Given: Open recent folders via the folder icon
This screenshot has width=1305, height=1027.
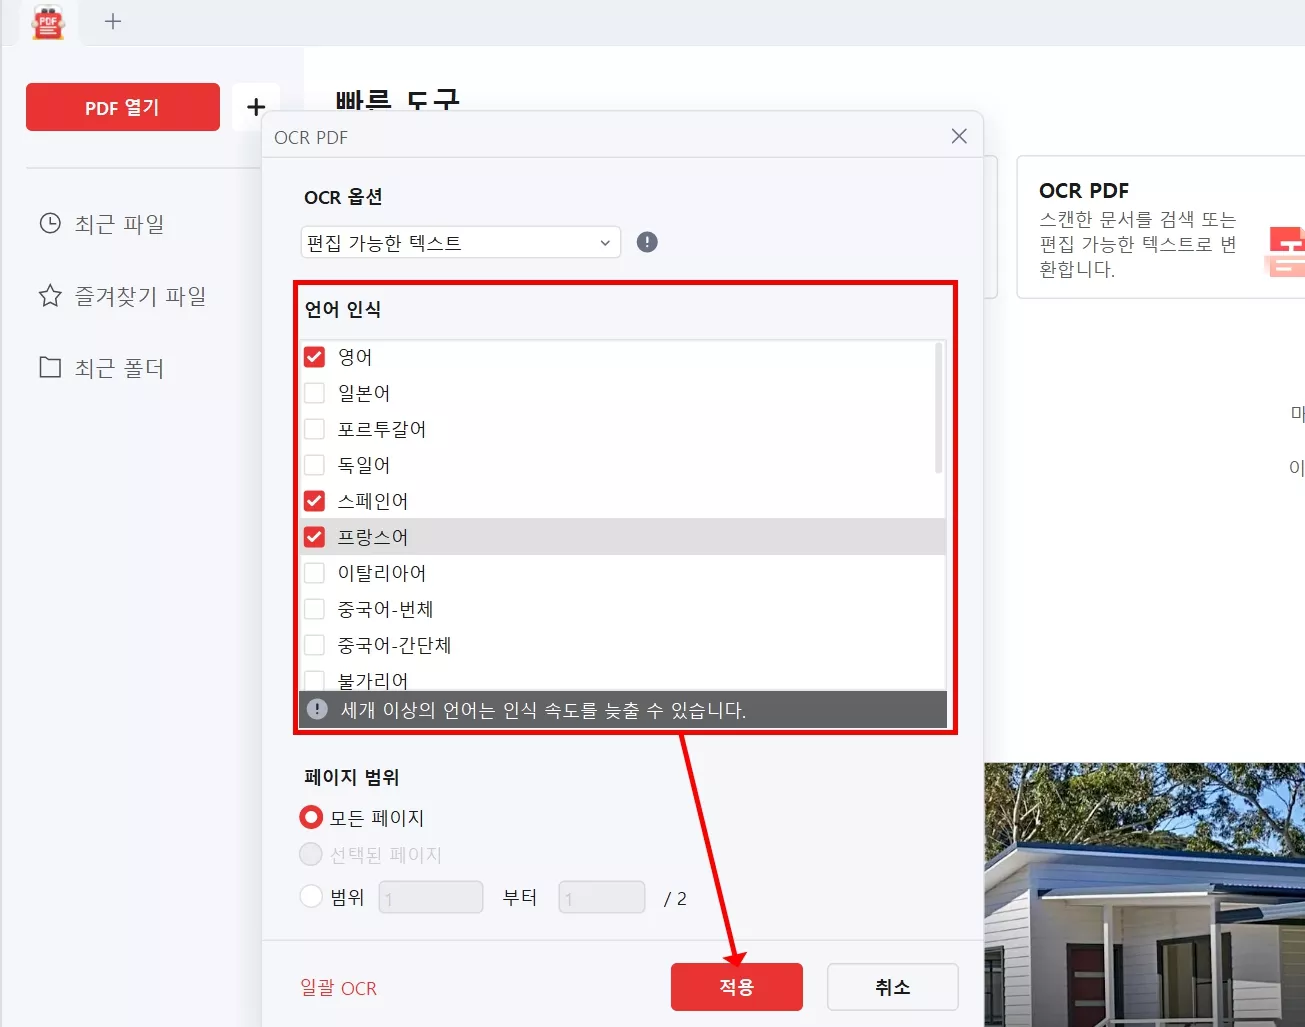Looking at the screenshot, I should click(50, 367).
